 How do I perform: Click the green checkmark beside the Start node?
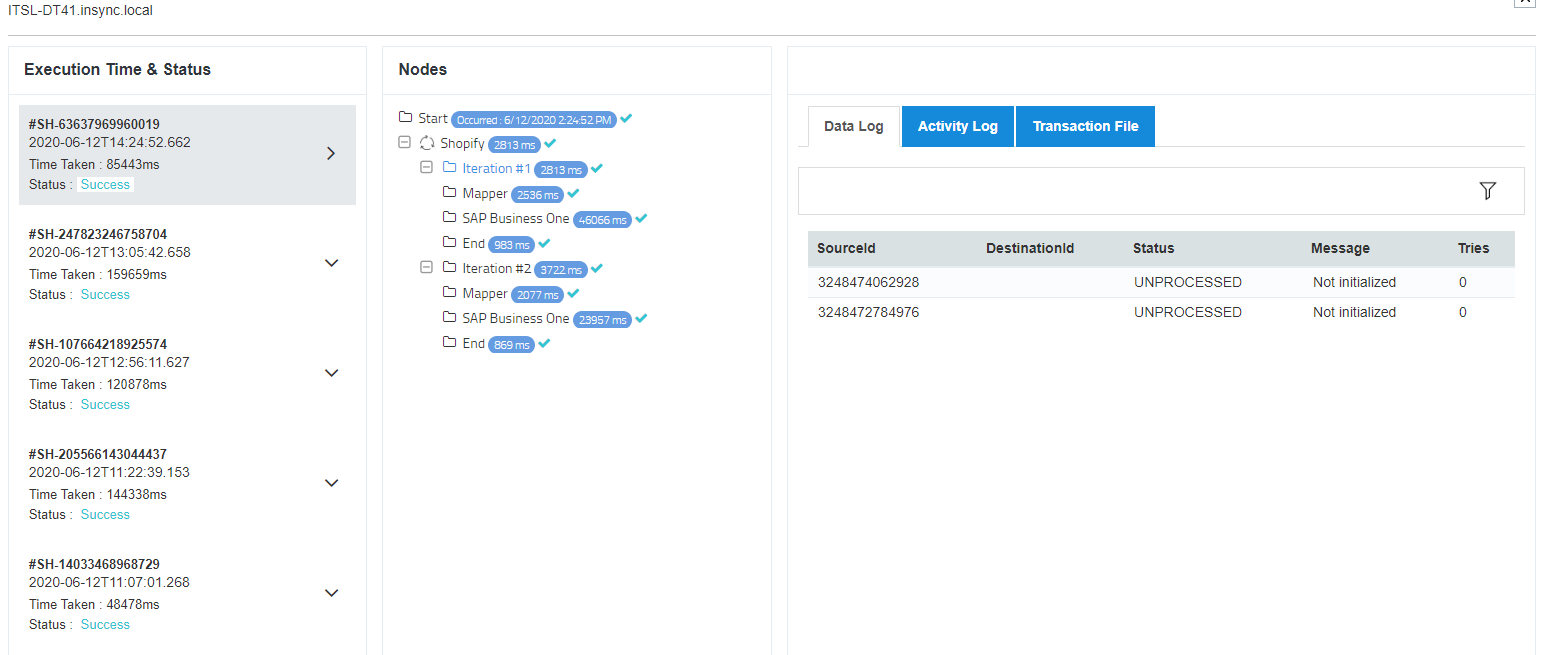pos(626,117)
